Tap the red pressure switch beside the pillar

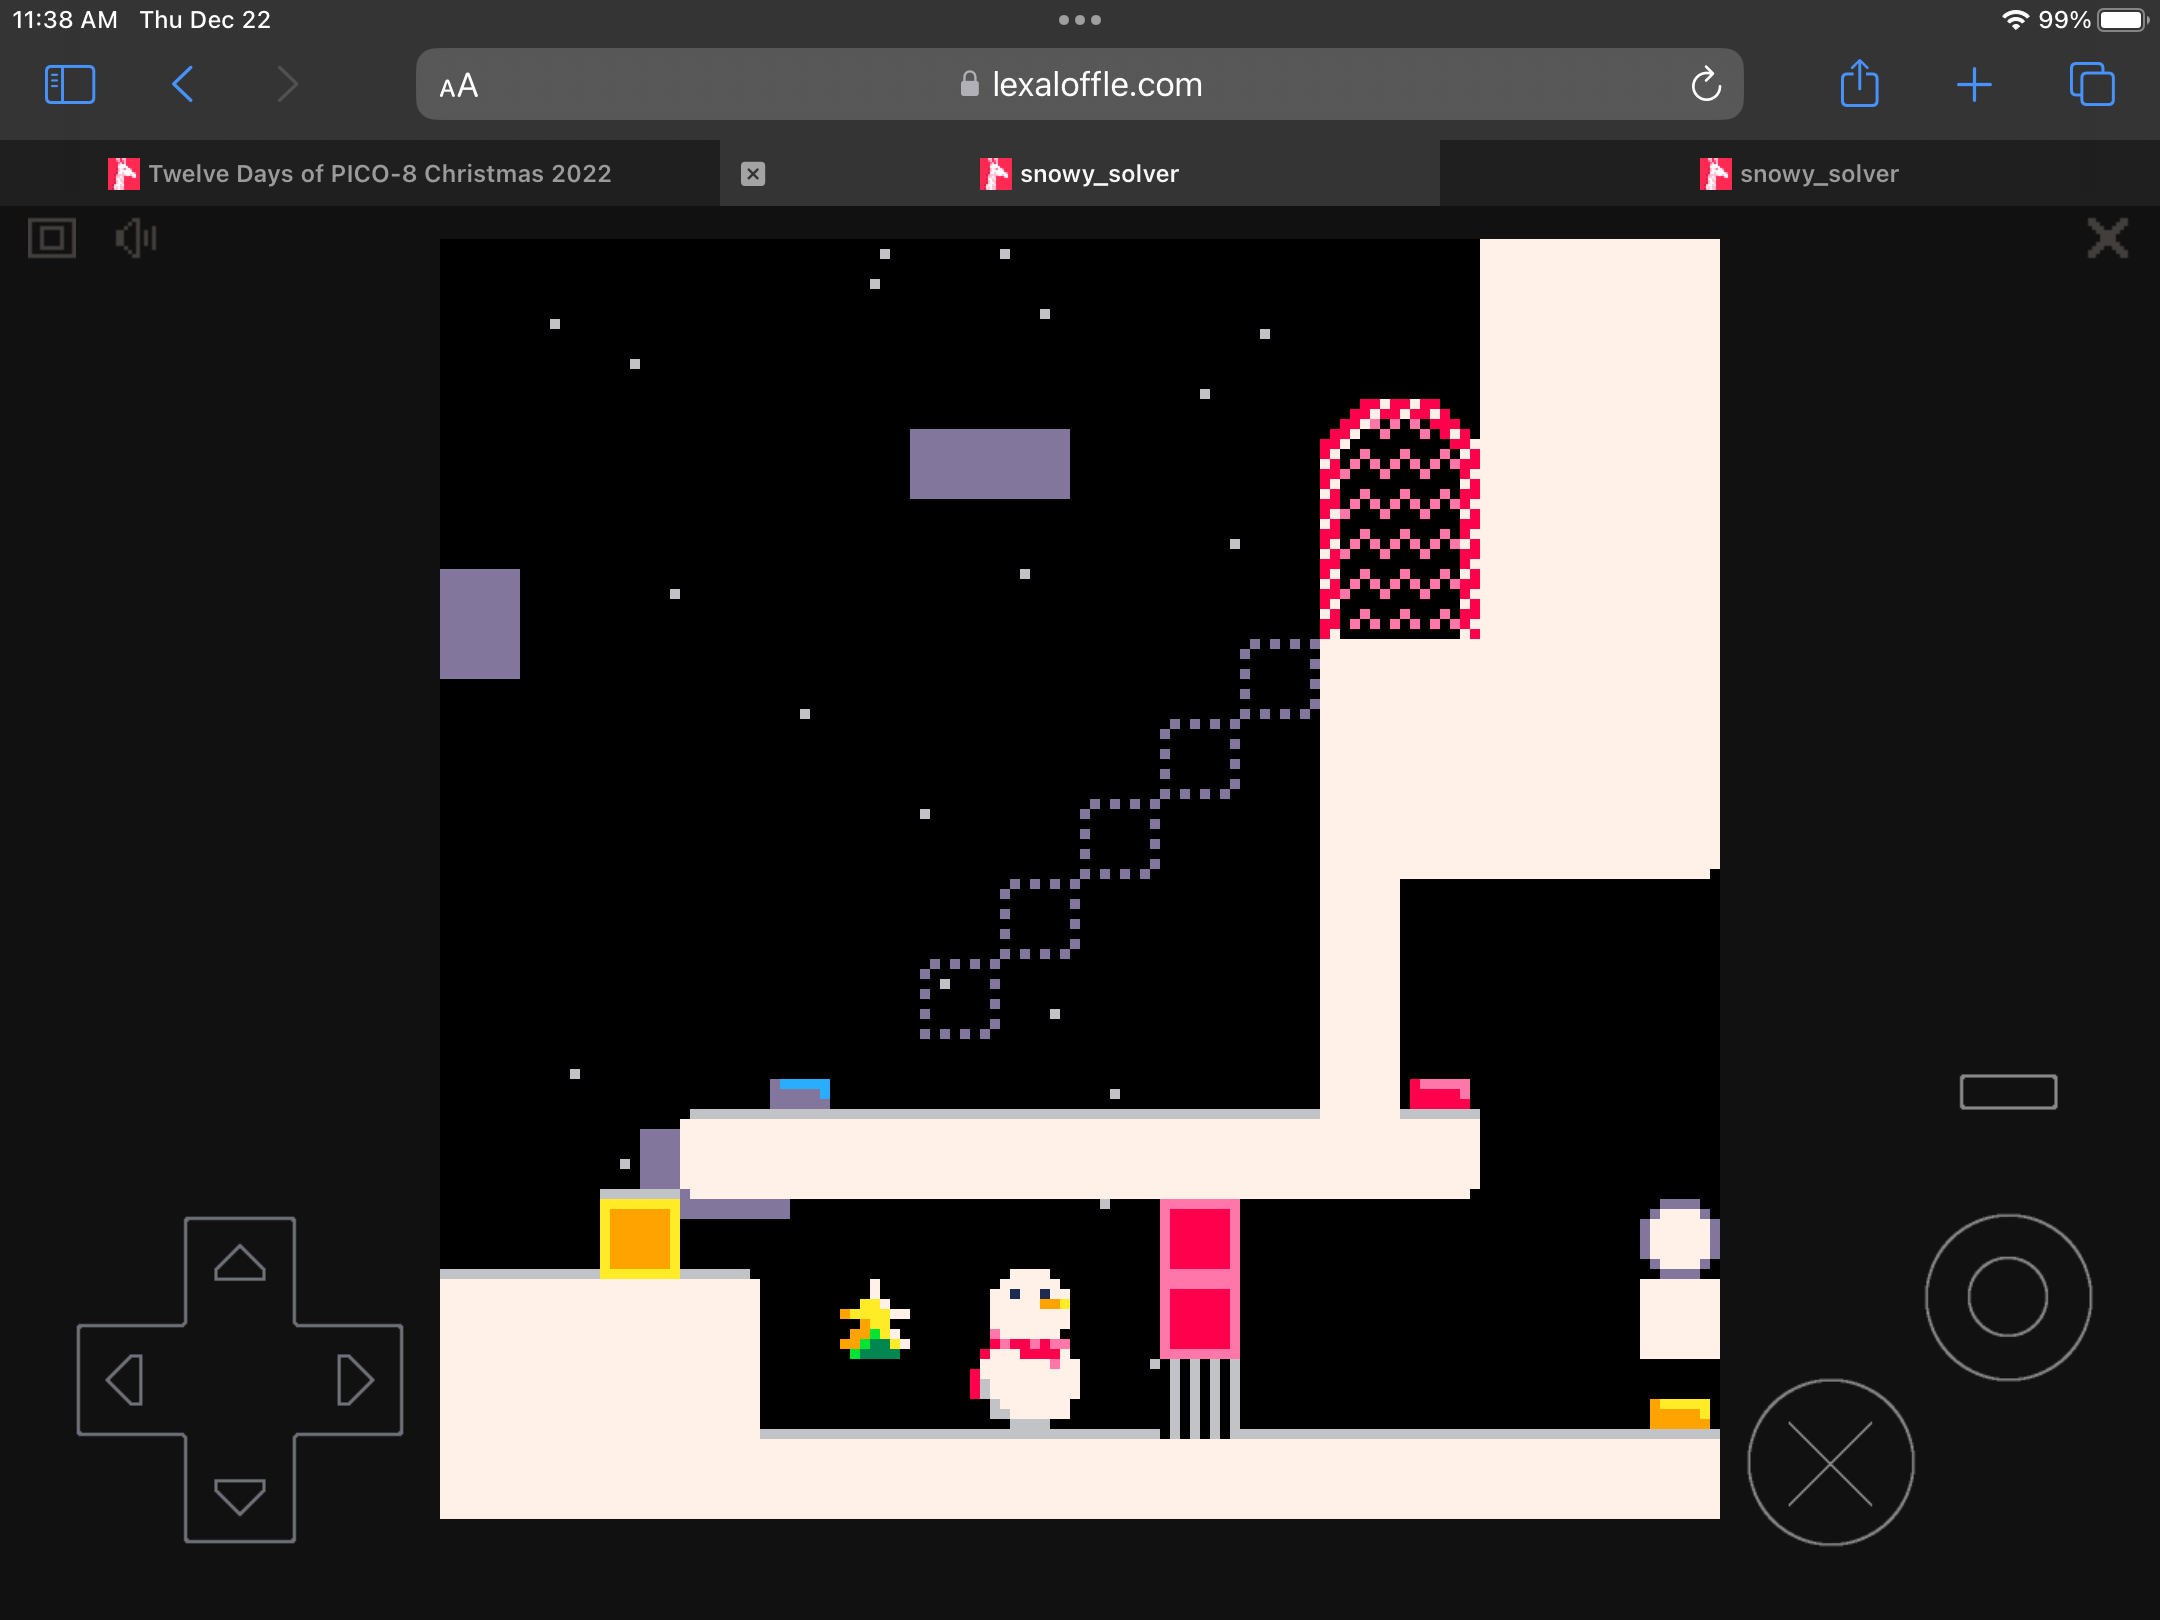click(x=1440, y=1093)
